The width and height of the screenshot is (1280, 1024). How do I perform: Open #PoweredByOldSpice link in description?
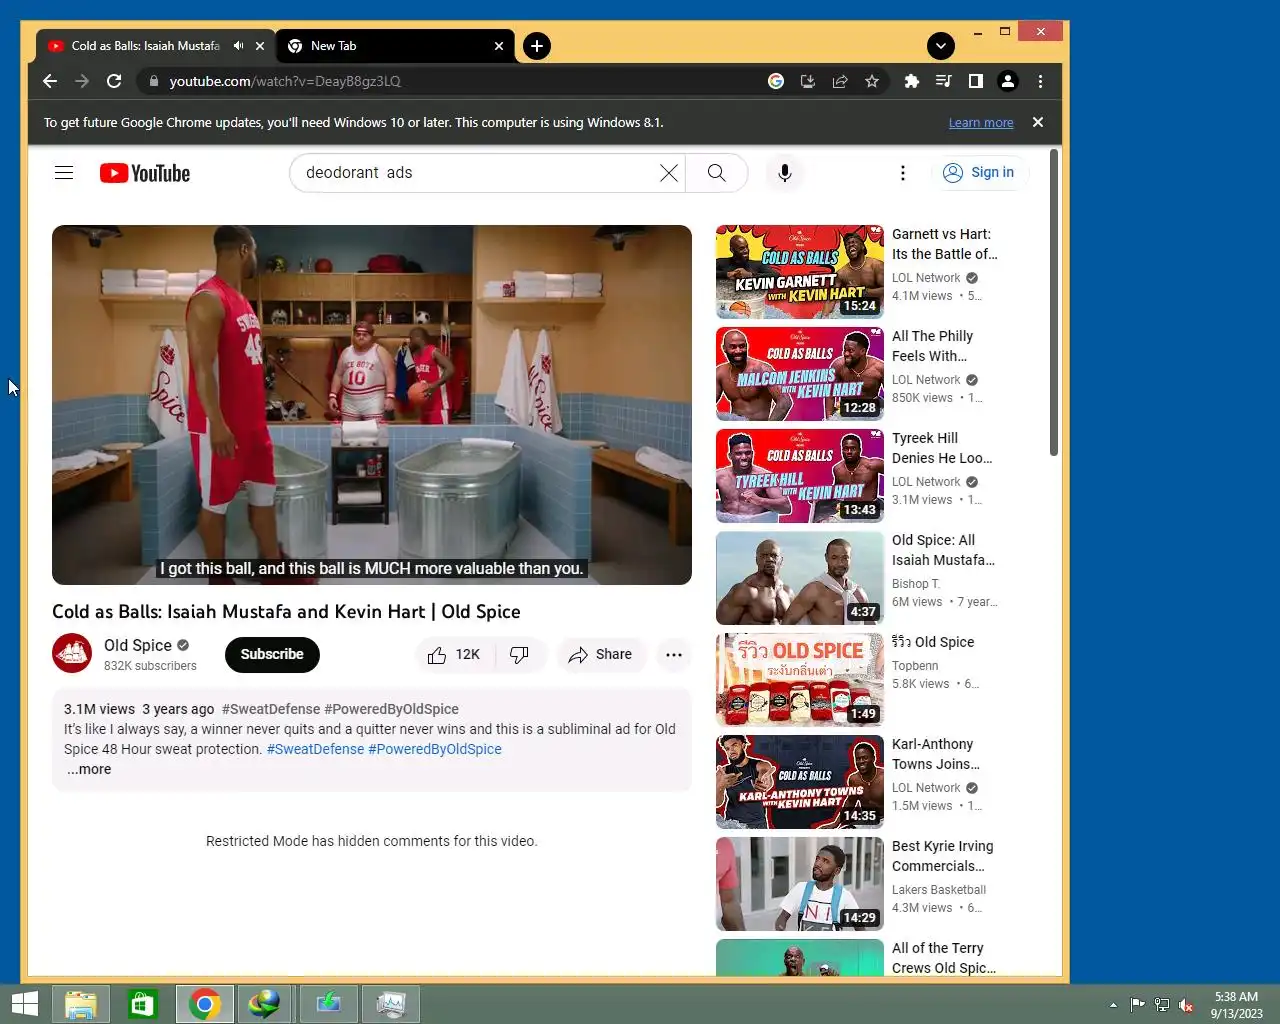click(x=435, y=749)
